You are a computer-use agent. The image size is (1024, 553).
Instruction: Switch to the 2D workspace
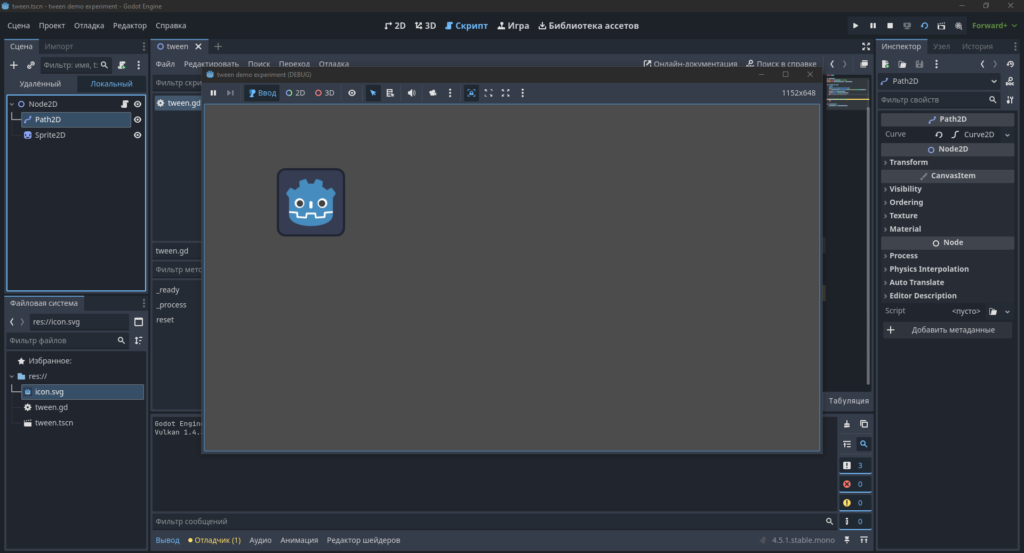point(394,26)
